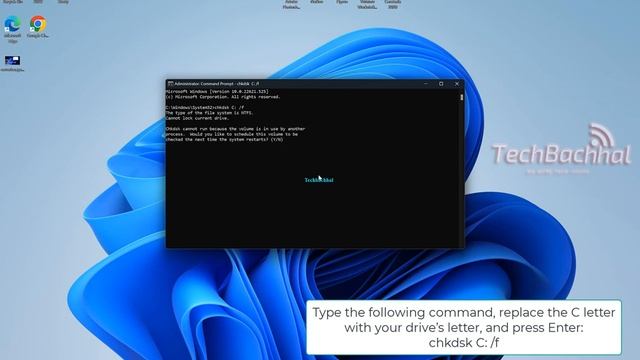
Task: Click the '(Y/N)' prompt line in console
Action: point(224,139)
